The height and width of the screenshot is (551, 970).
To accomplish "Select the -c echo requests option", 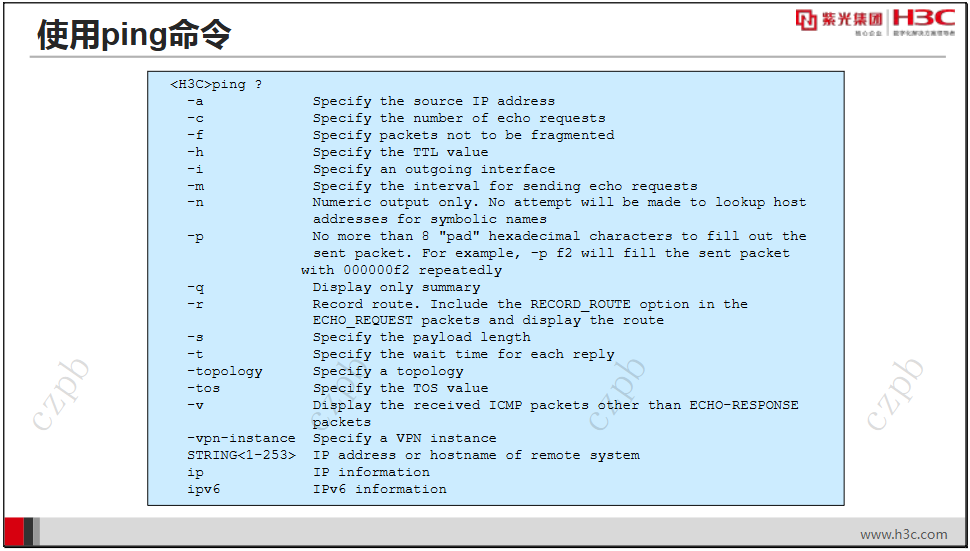I will point(396,118).
